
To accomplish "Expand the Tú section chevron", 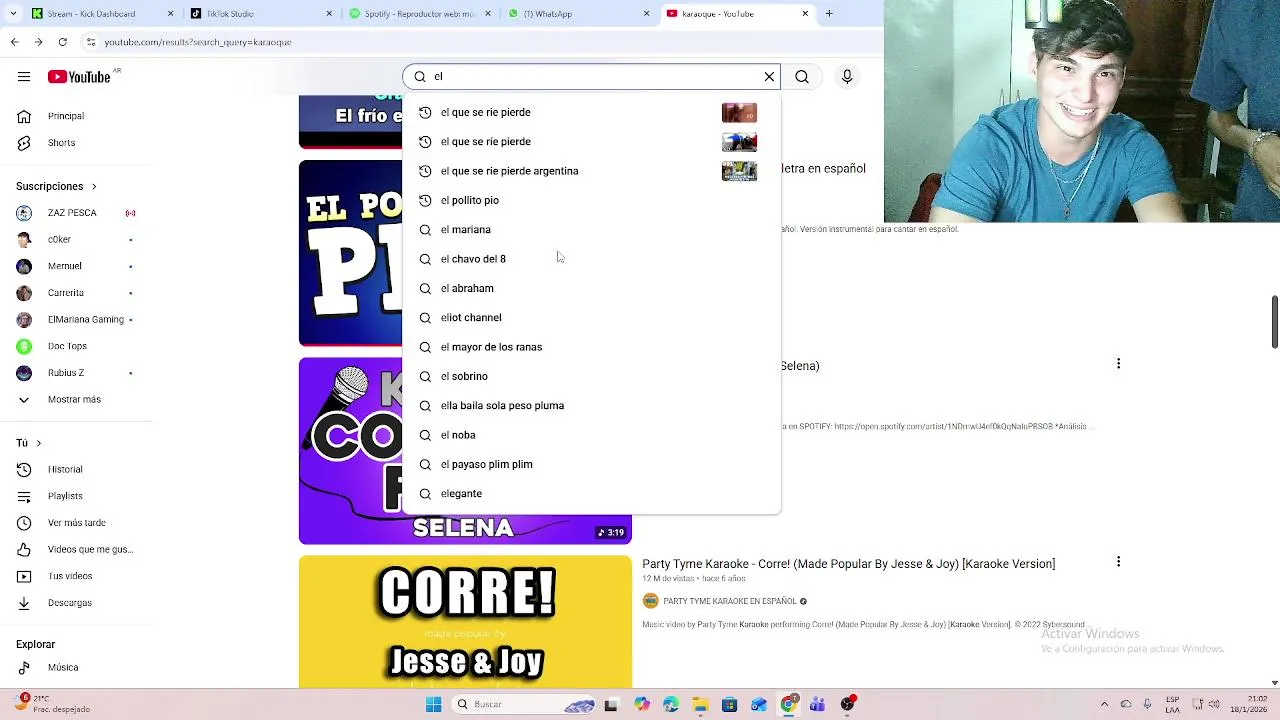I will [38, 443].
